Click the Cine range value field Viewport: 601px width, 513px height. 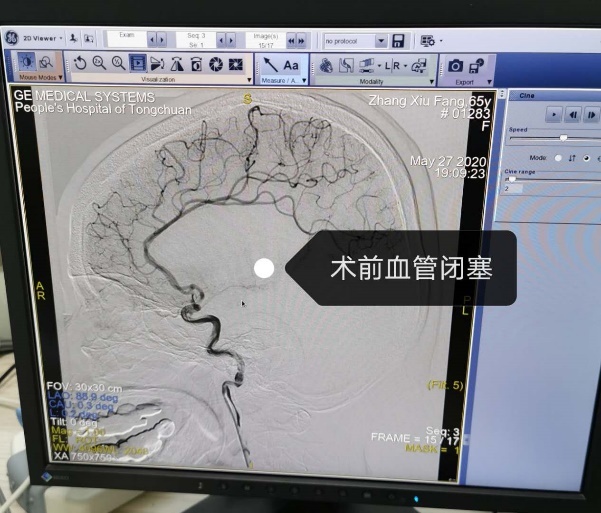click(513, 189)
